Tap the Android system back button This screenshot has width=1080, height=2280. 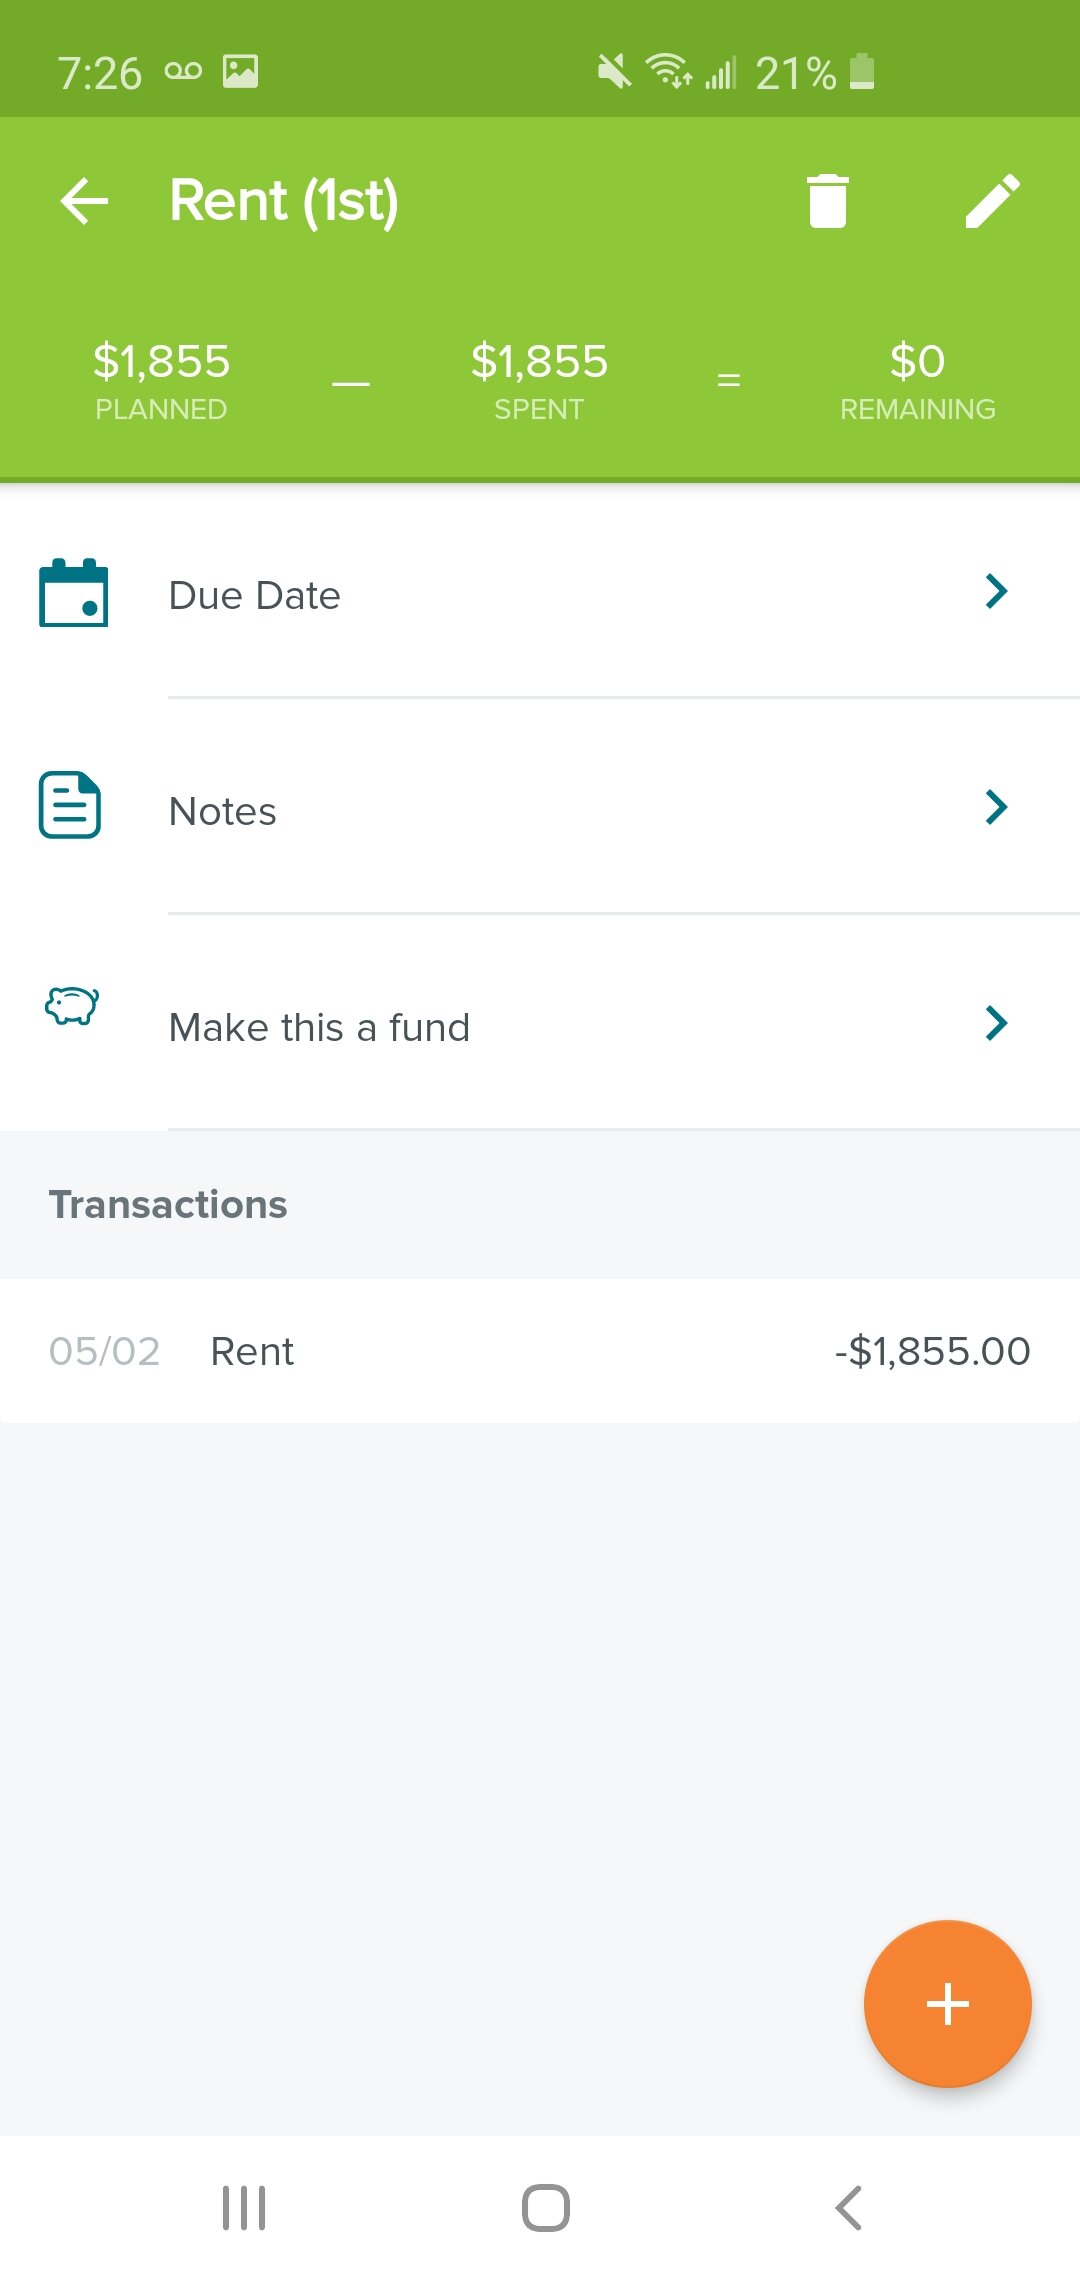(848, 2208)
